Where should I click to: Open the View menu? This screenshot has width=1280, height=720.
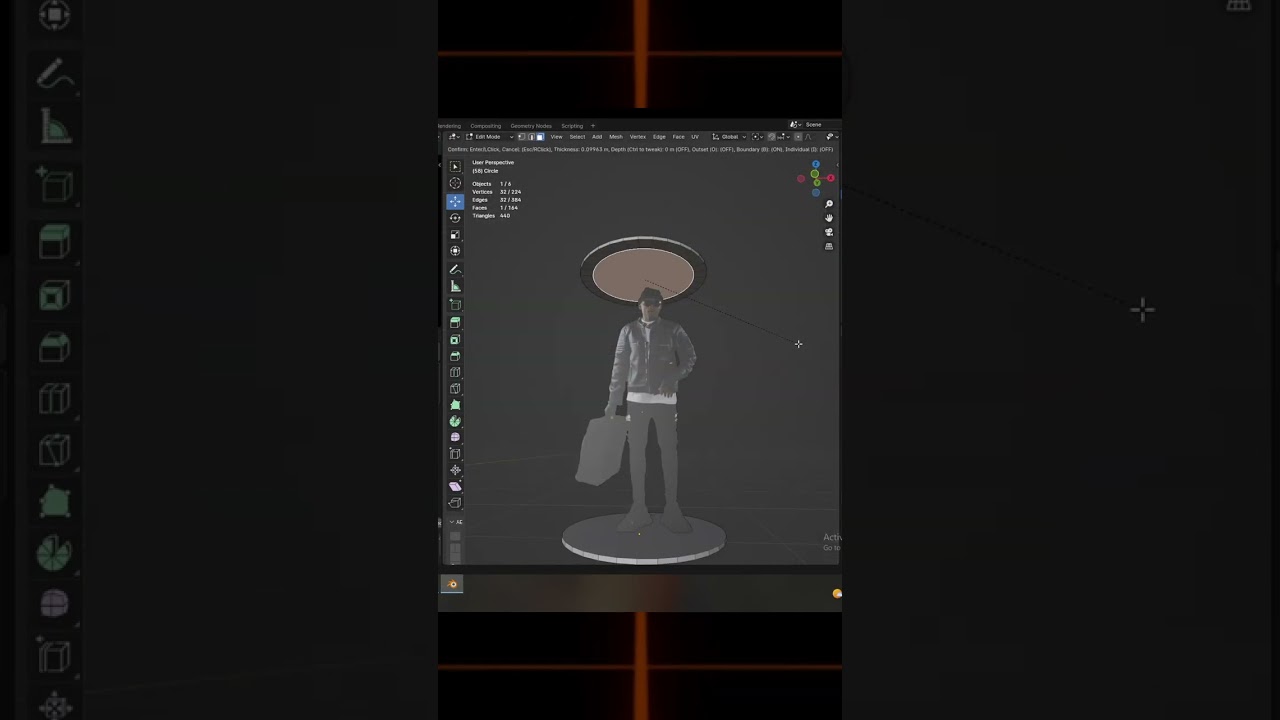[x=556, y=137]
